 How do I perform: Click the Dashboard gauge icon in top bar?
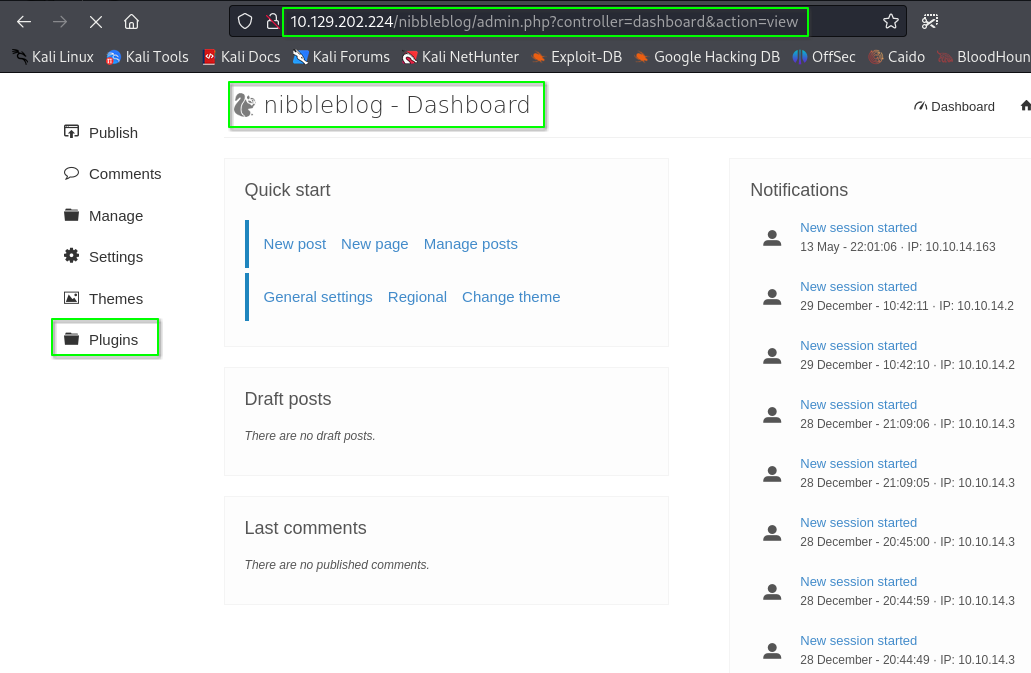pos(921,106)
